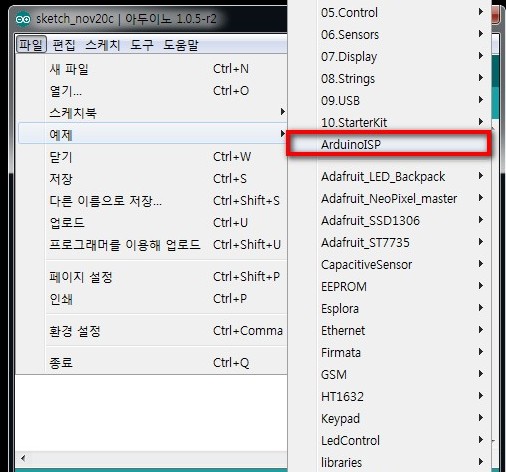Open the 스케치 menu
This screenshot has width=506, height=472.
pyautogui.click(x=103, y=45)
